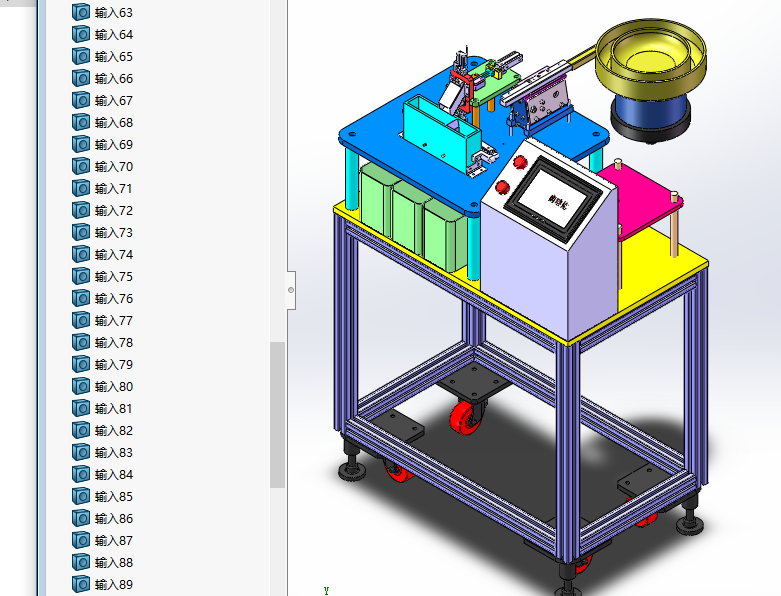Click the part icon beside 输入78
This screenshot has width=781, height=596.
[81, 342]
